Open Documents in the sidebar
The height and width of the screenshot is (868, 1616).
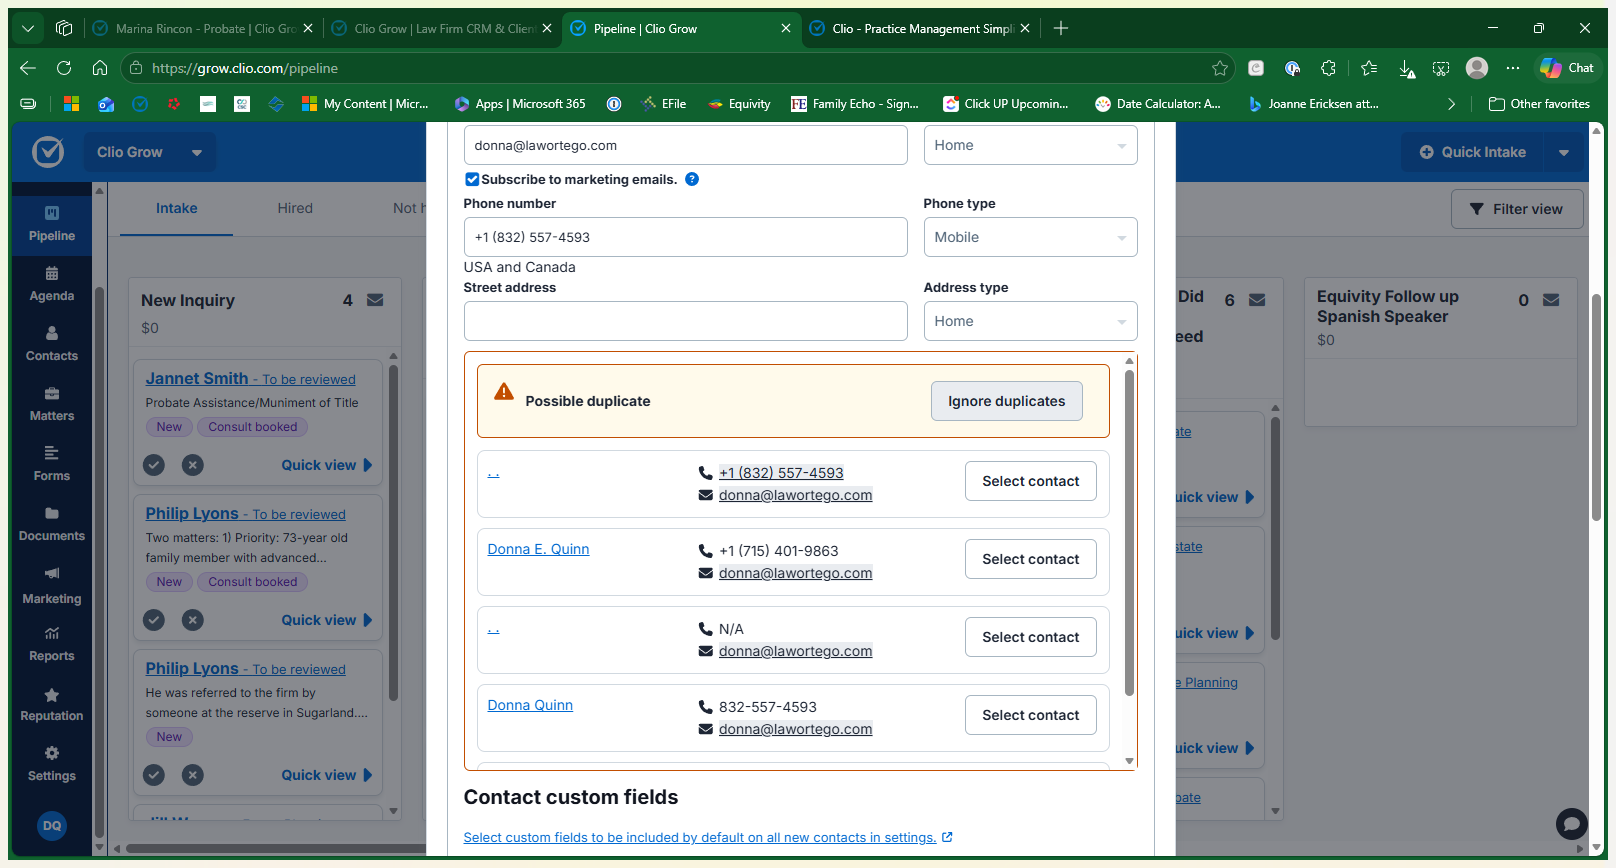point(52,525)
